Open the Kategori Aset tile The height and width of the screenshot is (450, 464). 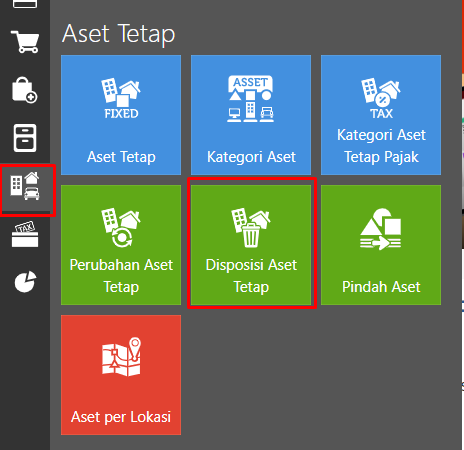pyautogui.click(x=251, y=115)
